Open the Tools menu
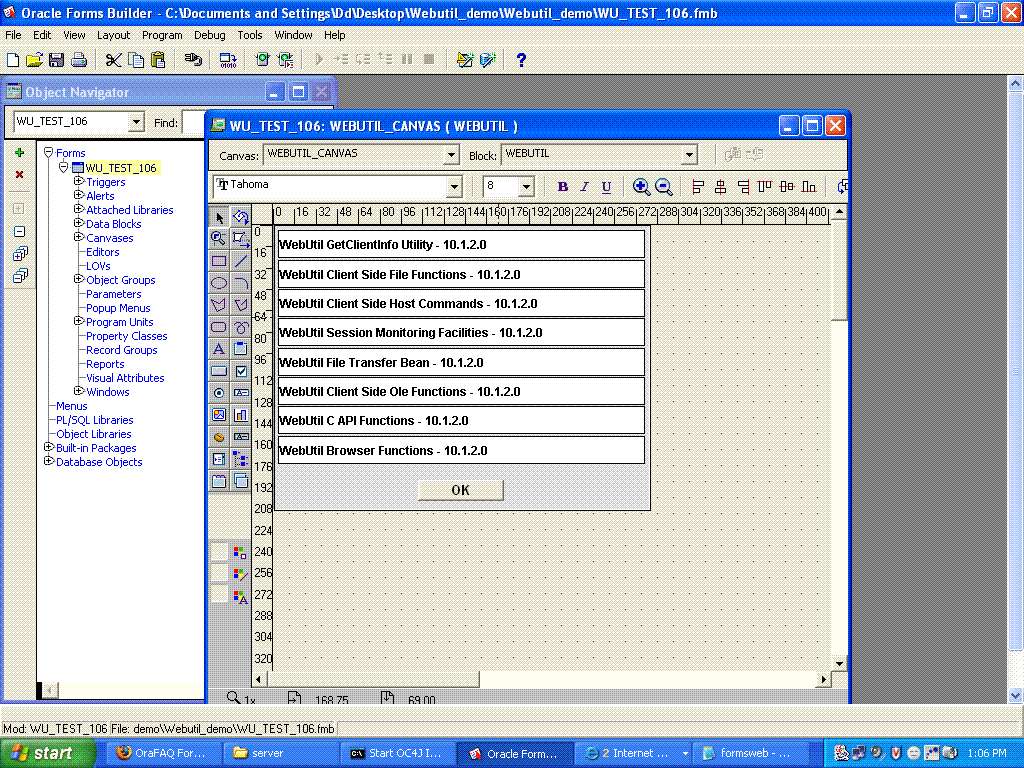The height and width of the screenshot is (768, 1024). coord(249,35)
